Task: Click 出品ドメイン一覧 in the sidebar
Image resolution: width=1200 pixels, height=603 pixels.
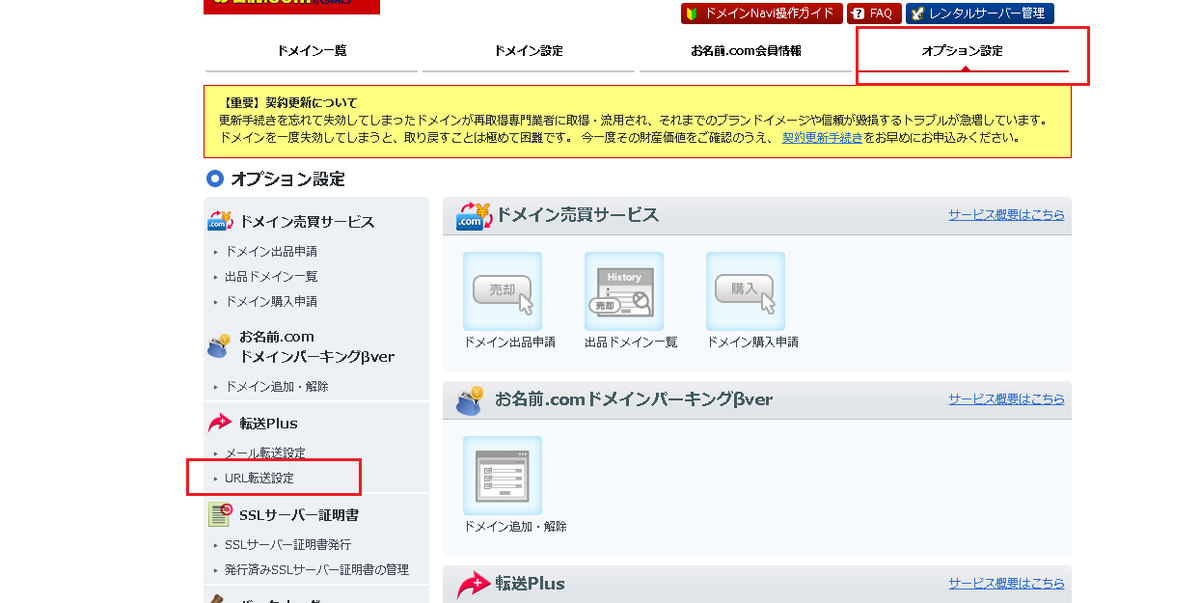Action: click(x=271, y=277)
